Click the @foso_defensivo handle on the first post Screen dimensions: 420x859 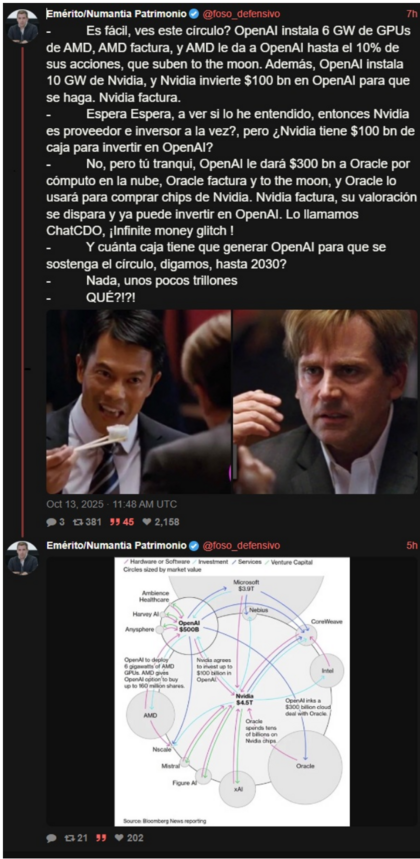click(x=241, y=14)
